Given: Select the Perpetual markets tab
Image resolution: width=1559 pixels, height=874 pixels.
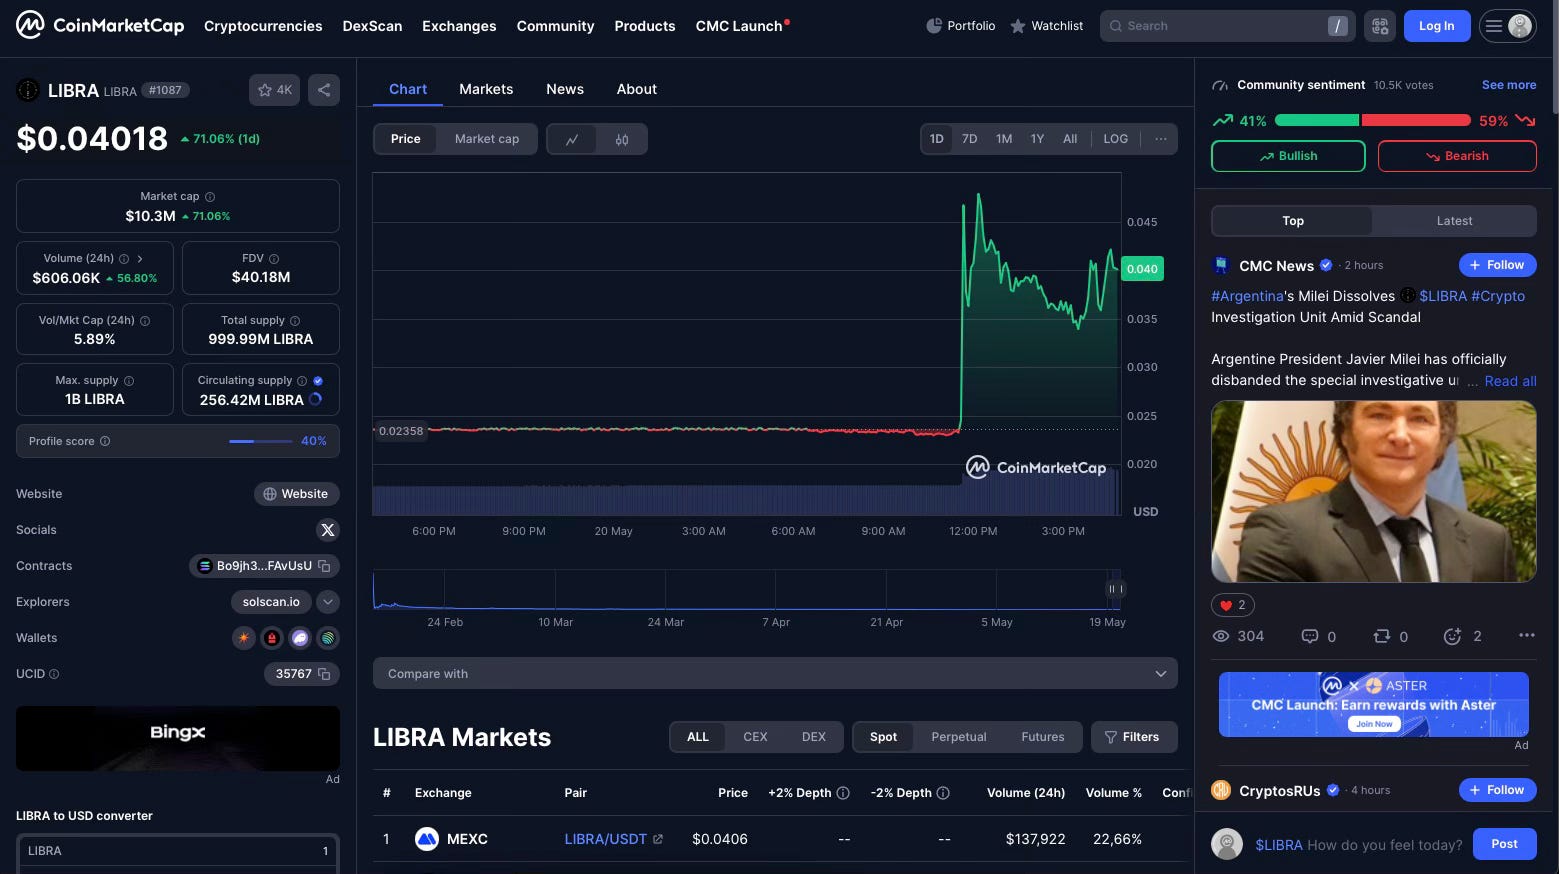Looking at the screenshot, I should click(x=958, y=737).
